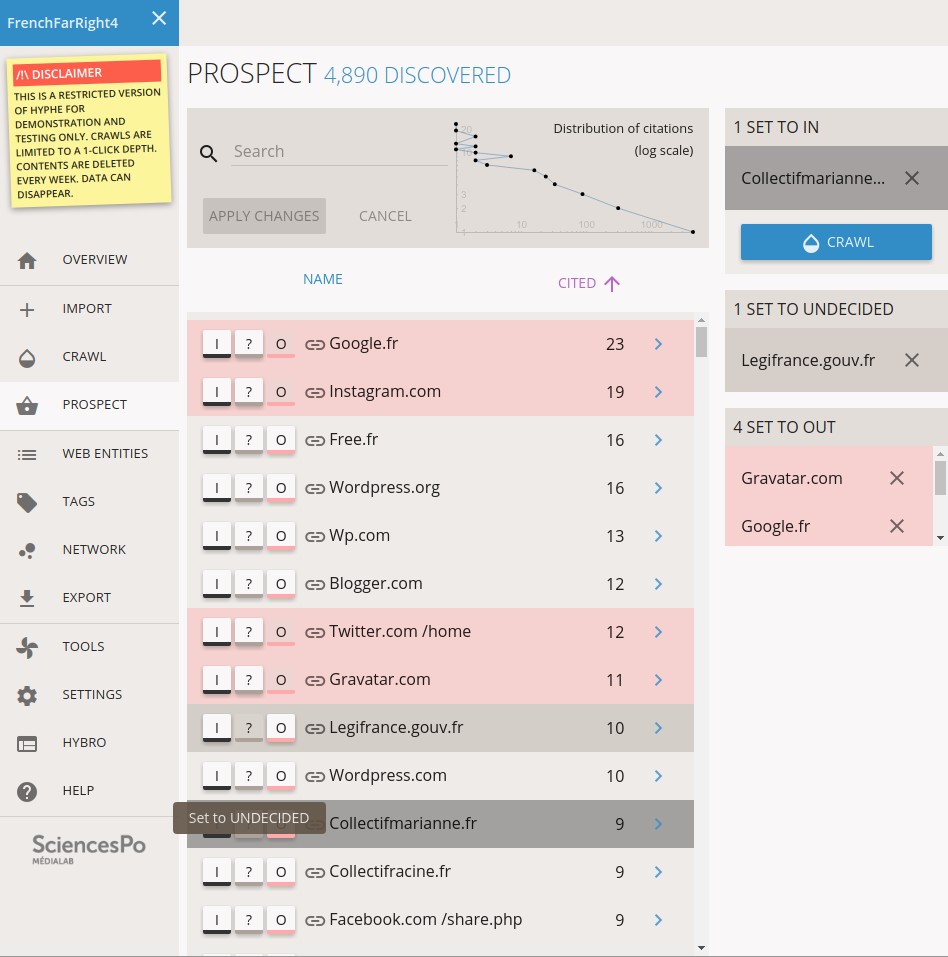Sort list by NAME column
The height and width of the screenshot is (957, 948).
pos(323,279)
